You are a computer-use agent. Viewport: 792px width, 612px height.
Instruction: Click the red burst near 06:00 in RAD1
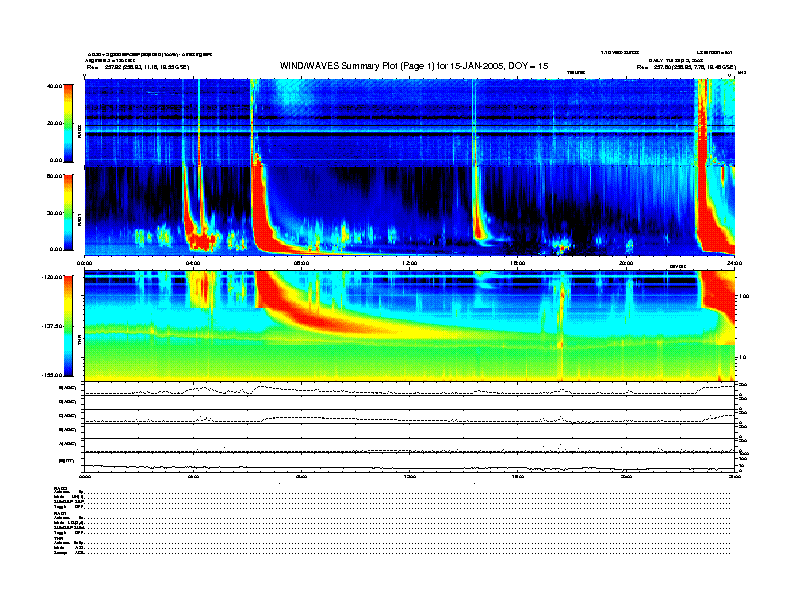260,212
